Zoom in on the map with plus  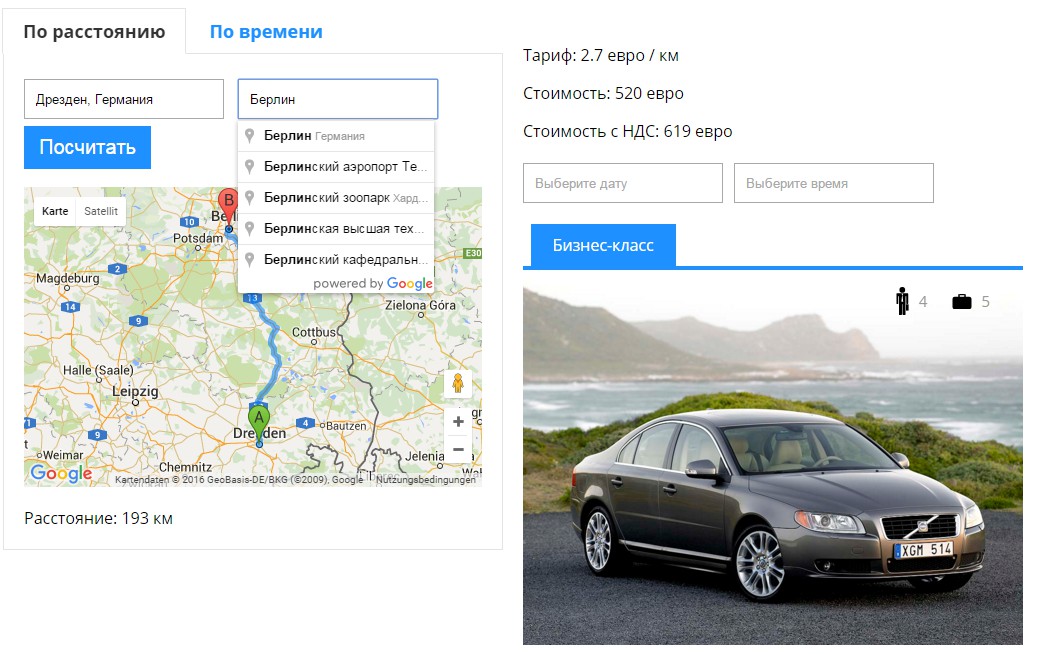pyautogui.click(x=458, y=422)
